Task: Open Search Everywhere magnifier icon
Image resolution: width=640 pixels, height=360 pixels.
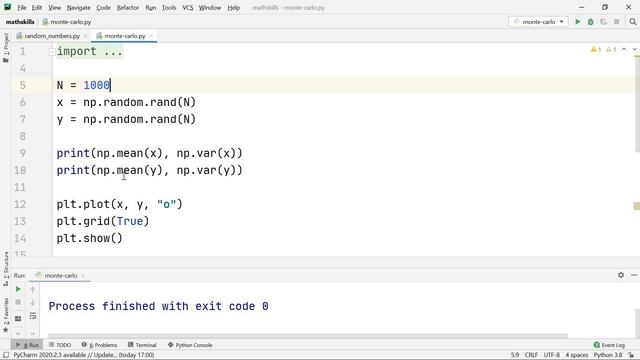Action: point(633,22)
